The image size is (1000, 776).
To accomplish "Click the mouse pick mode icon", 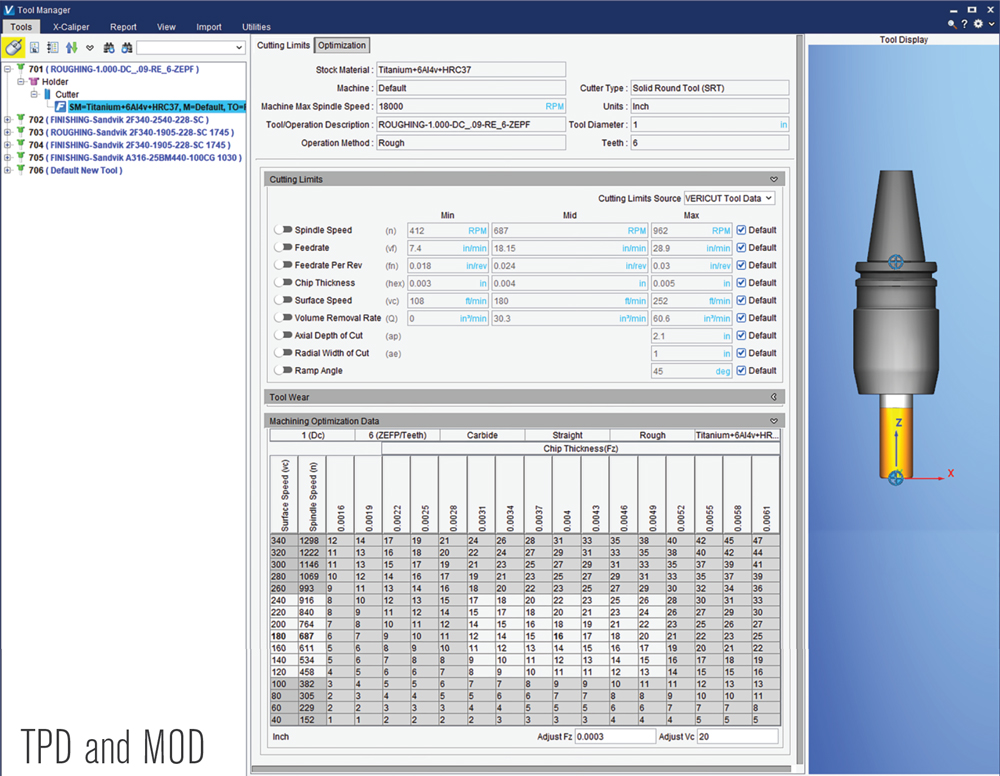I will 14,47.
